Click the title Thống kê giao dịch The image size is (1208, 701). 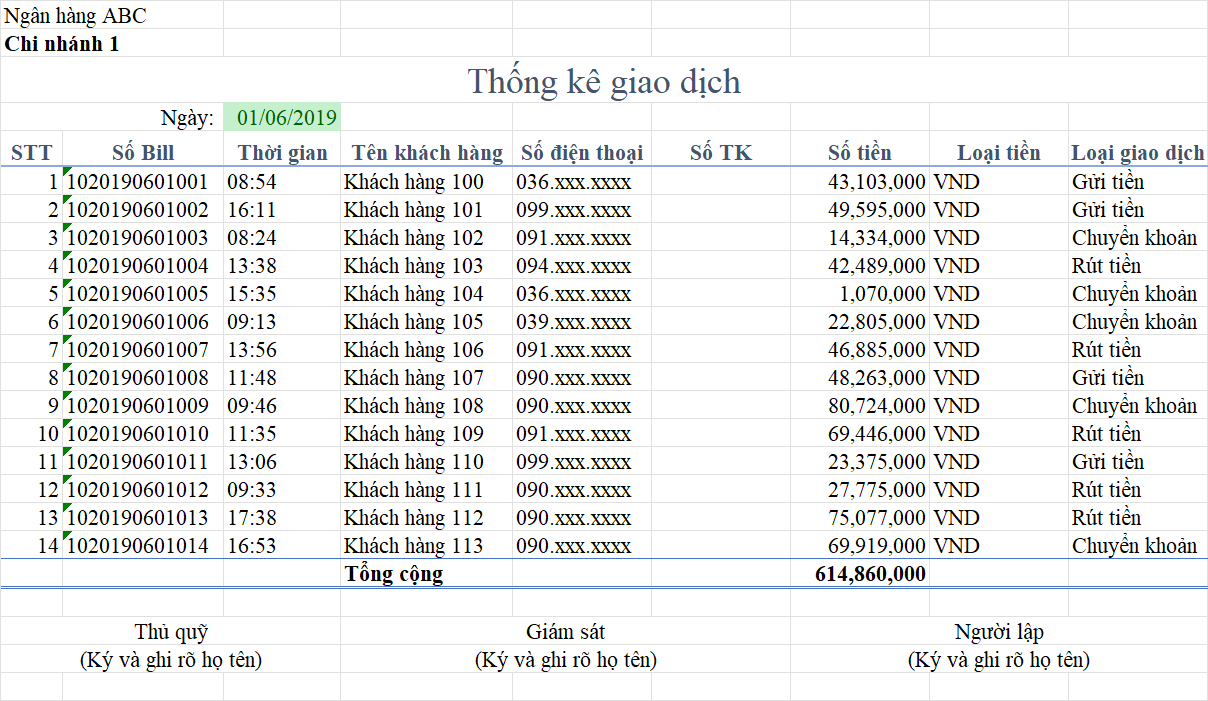tap(604, 81)
